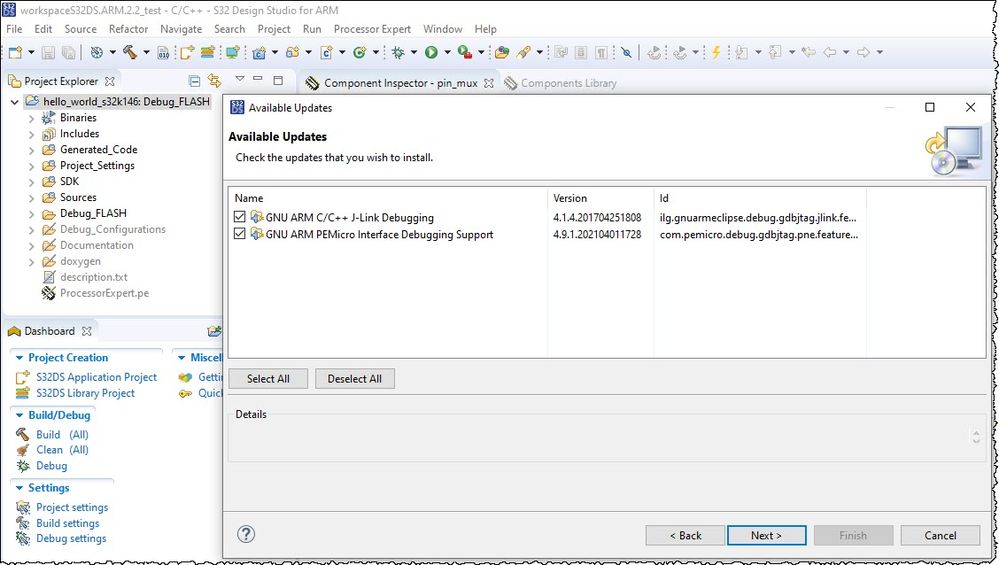Image resolution: width=999 pixels, height=565 pixels.
Task: Click the green New Class icon
Action: tap(359, 52)
